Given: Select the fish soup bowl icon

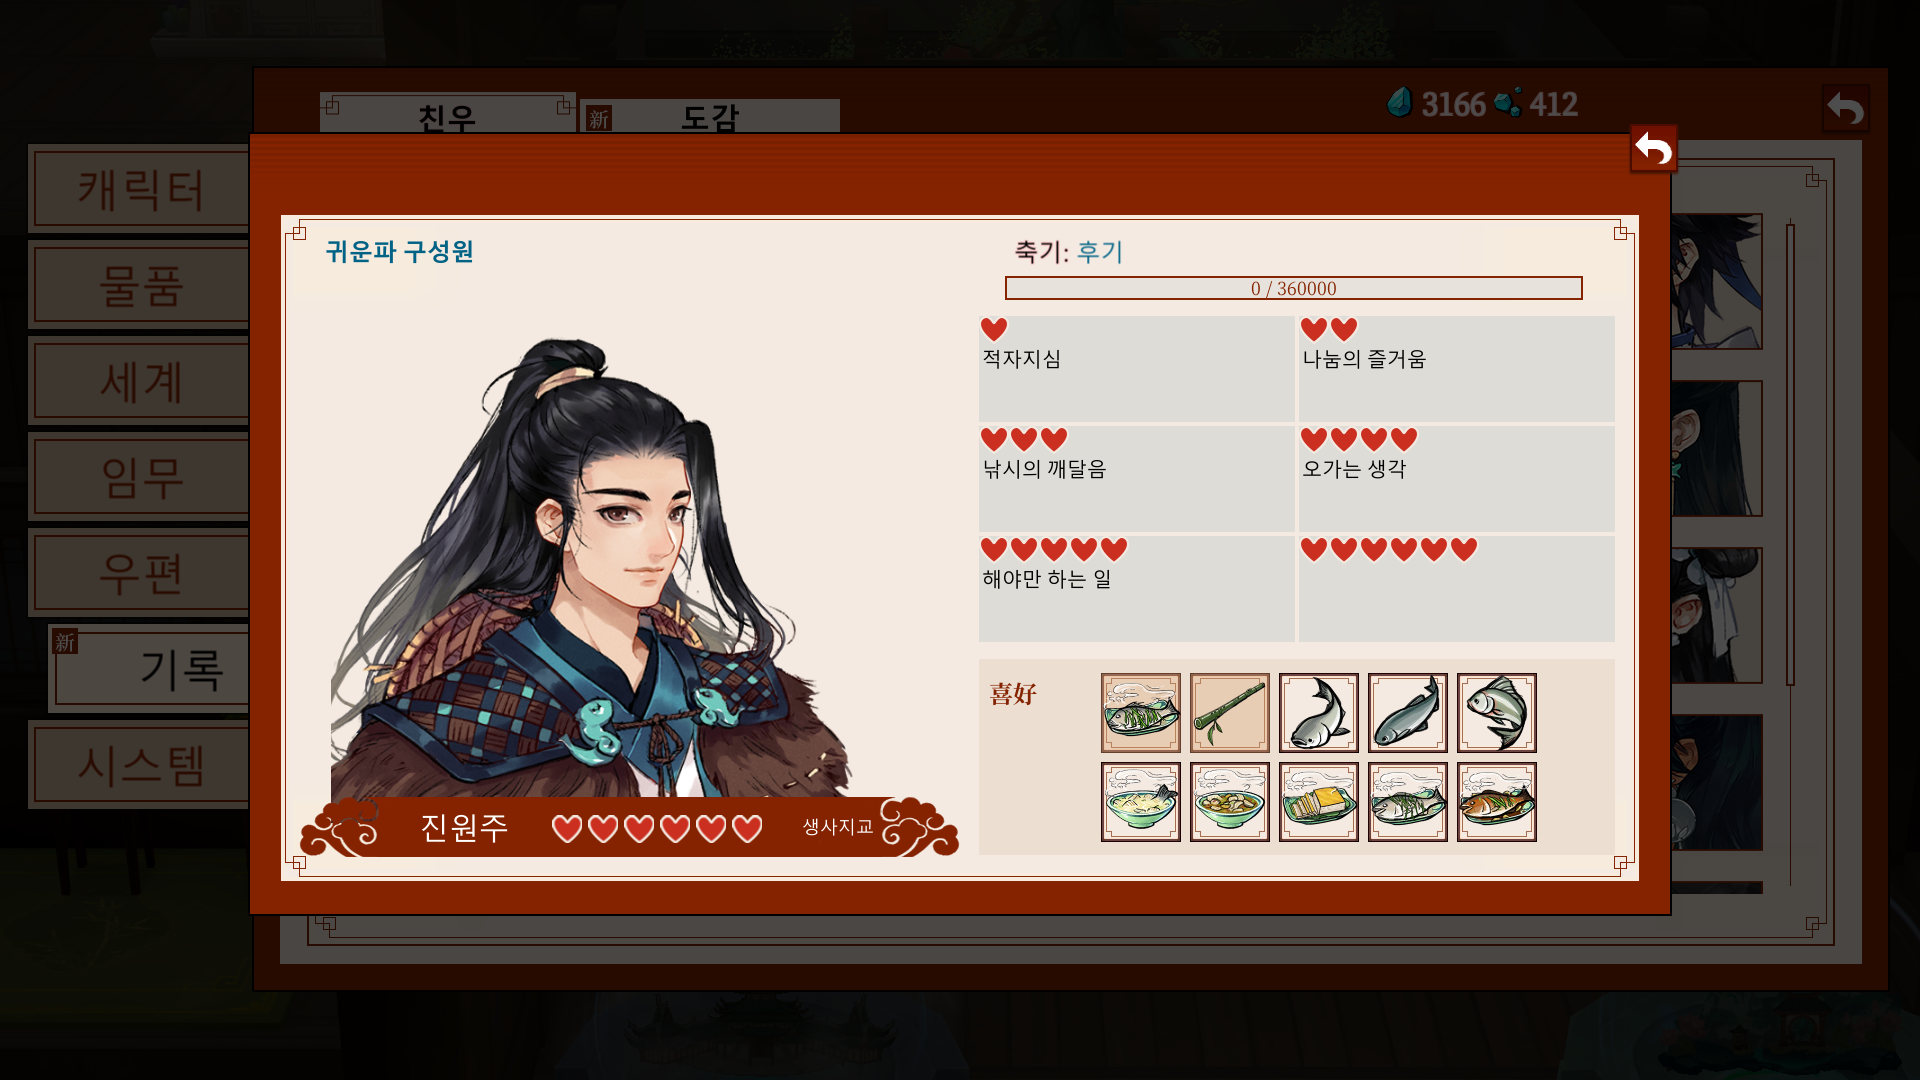Looking at the screenshot, I should (x=1140, y=802).
